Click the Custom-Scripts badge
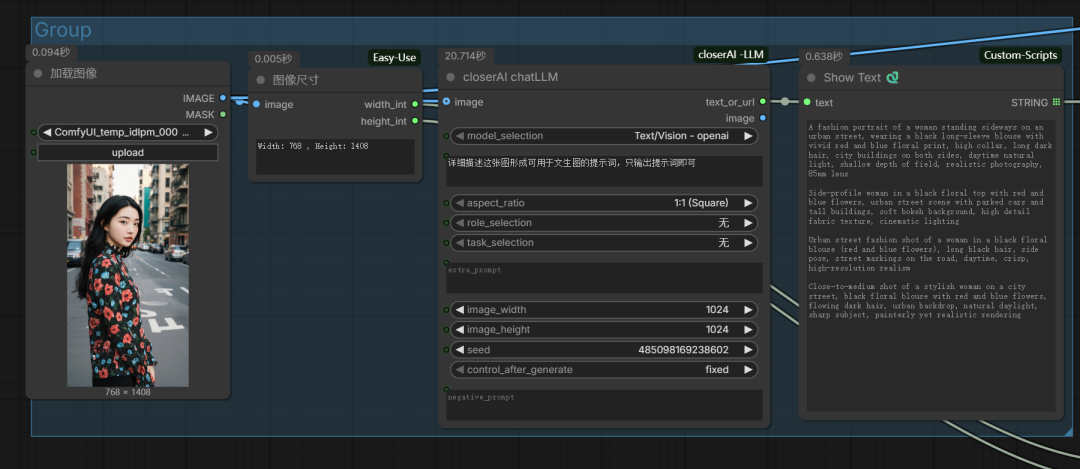 pos(1021,55)
